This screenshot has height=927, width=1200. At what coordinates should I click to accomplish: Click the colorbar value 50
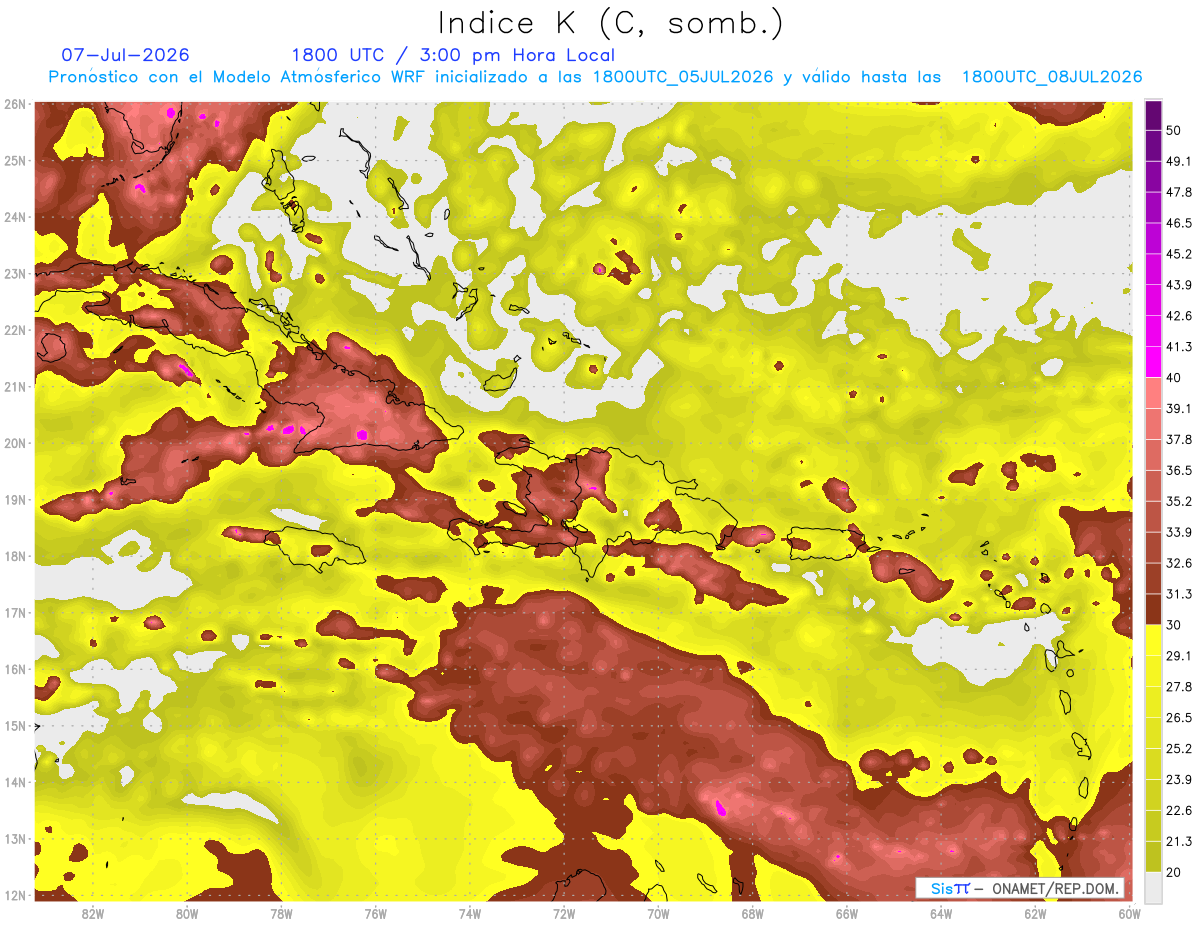coord(1175,130)
